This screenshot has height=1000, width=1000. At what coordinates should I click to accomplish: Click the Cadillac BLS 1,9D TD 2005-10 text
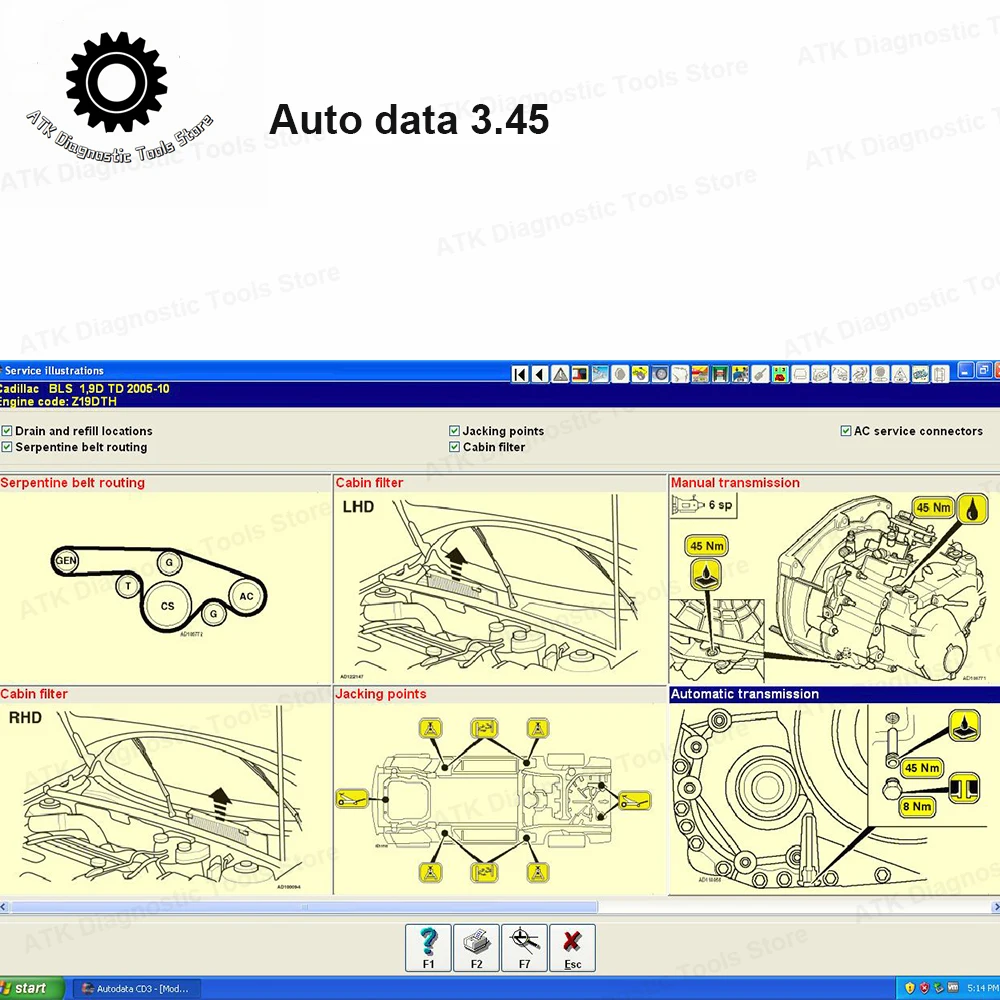point(84,388)
